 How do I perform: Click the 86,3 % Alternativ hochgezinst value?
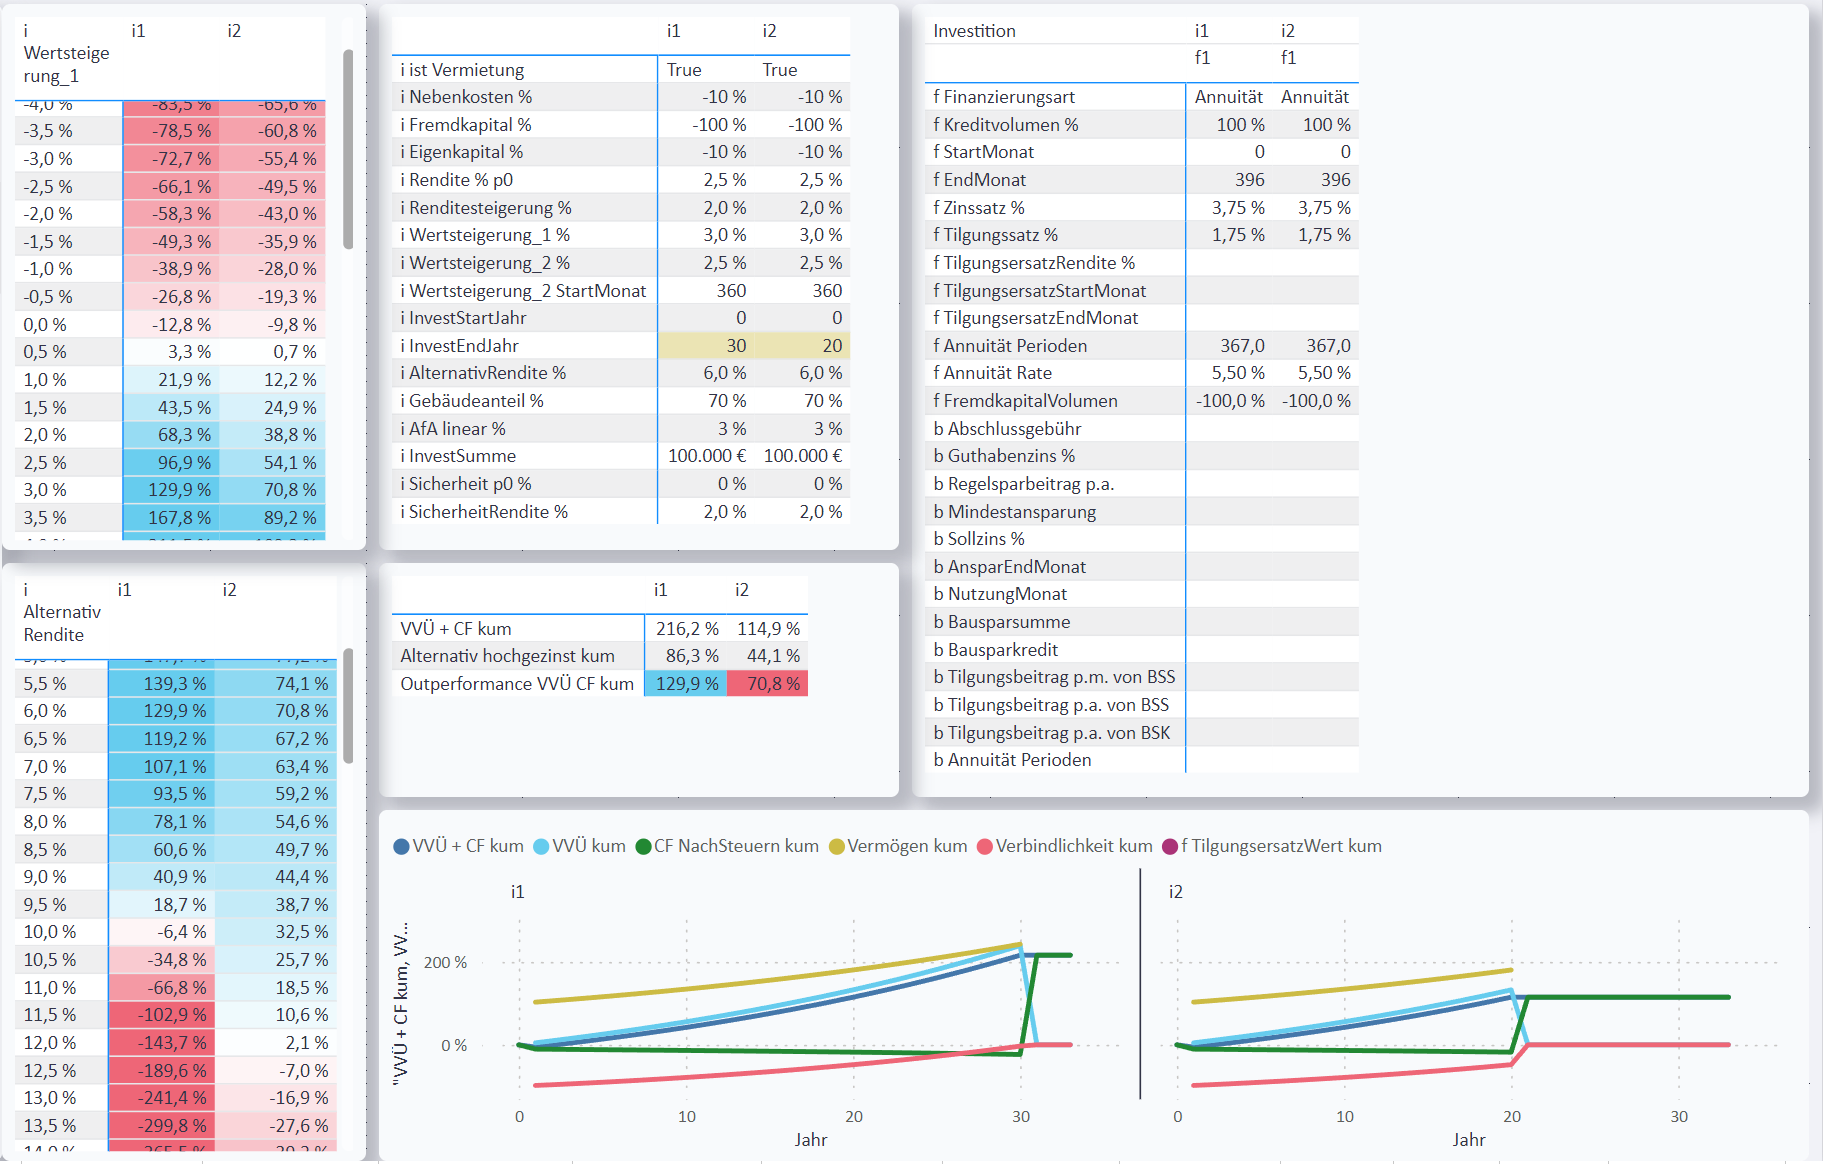coord(692,656)
